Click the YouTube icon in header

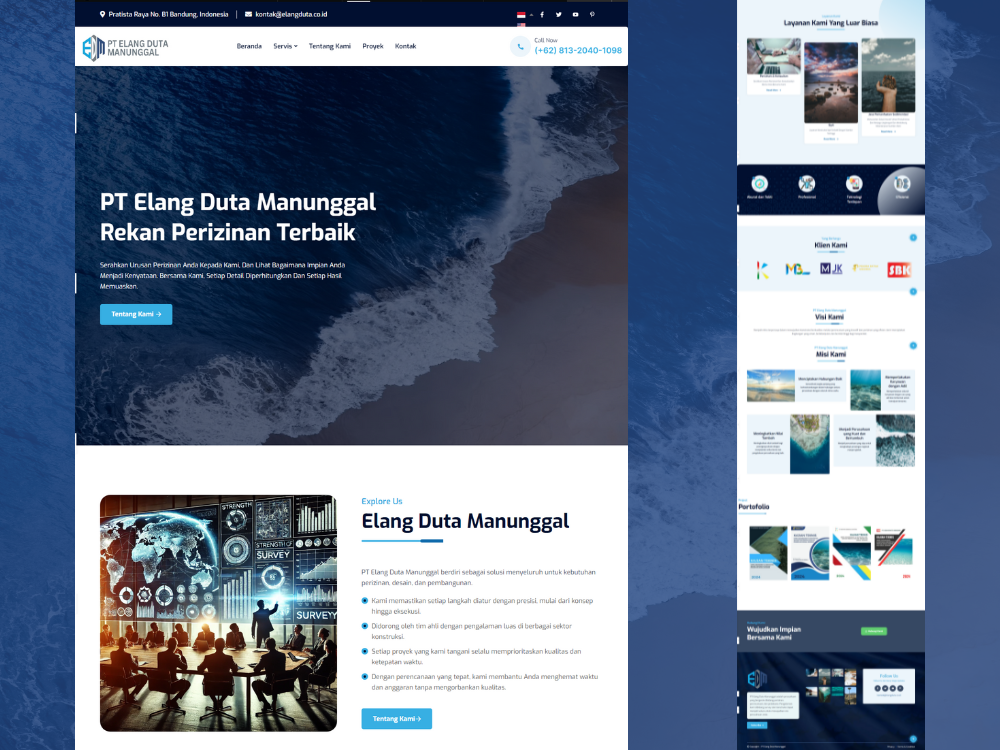click(575, 15)
